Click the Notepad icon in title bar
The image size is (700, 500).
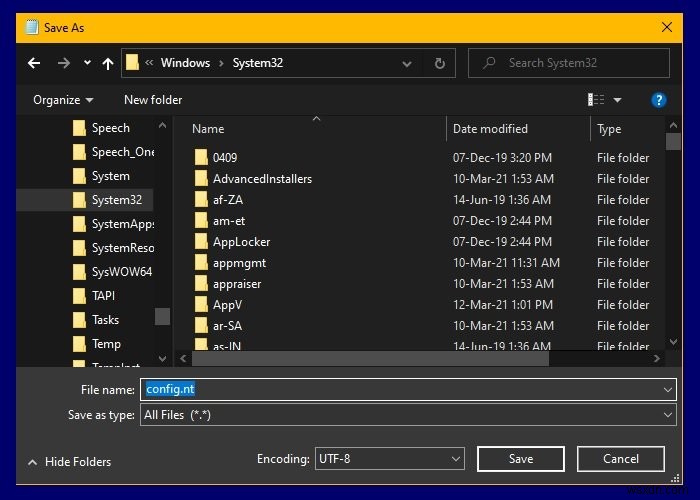pos(31,27)
